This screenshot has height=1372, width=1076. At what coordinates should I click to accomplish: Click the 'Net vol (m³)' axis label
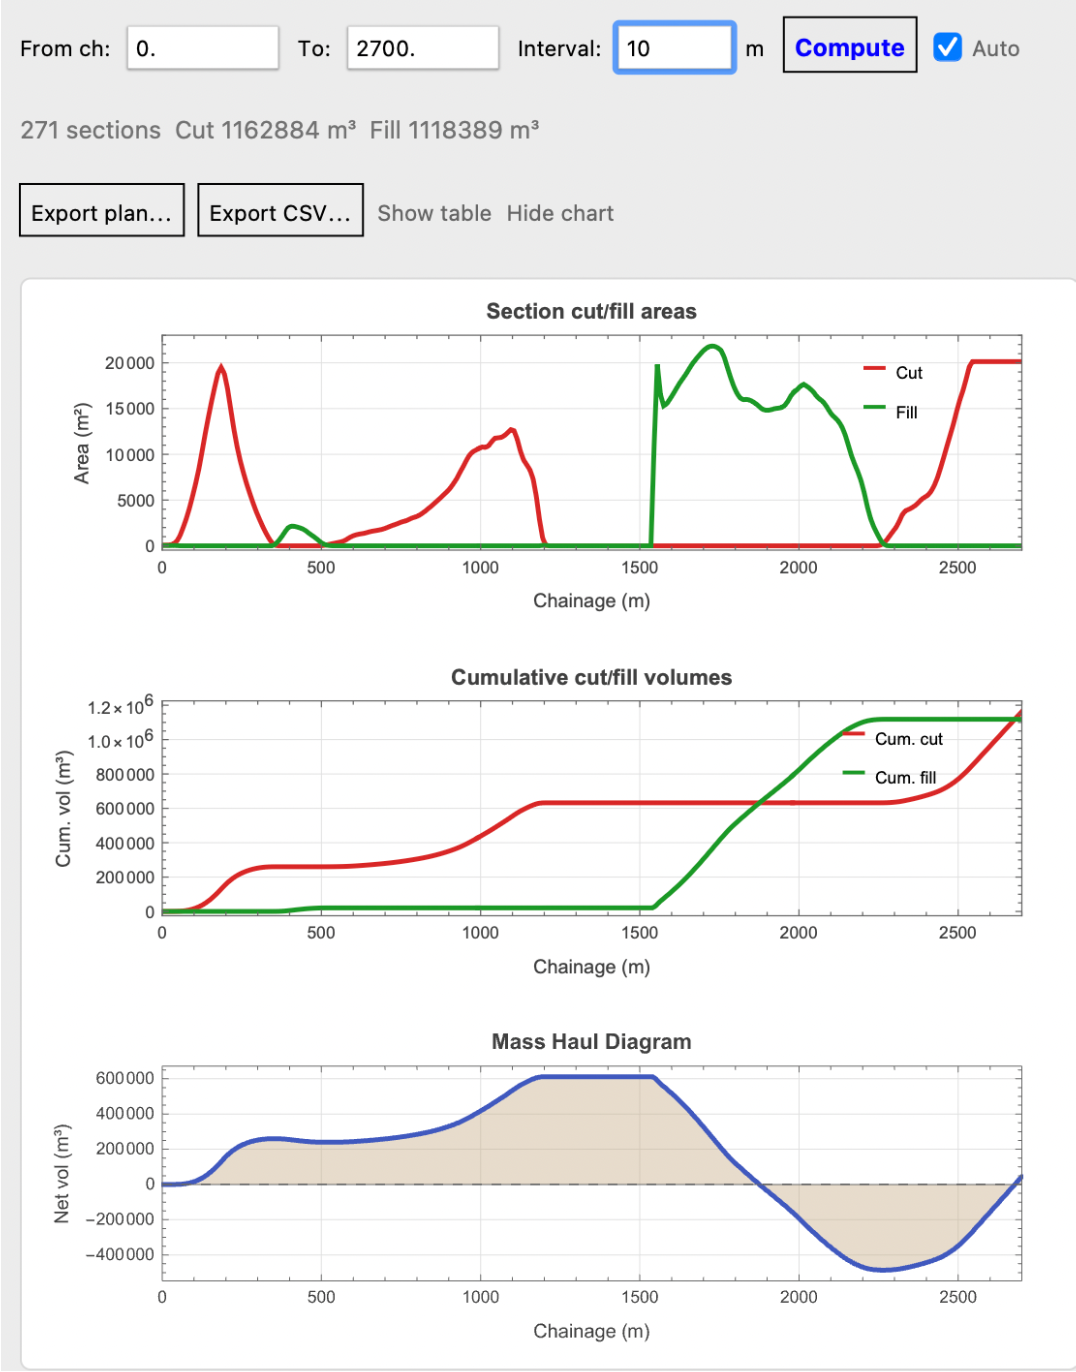point(62,1173)
